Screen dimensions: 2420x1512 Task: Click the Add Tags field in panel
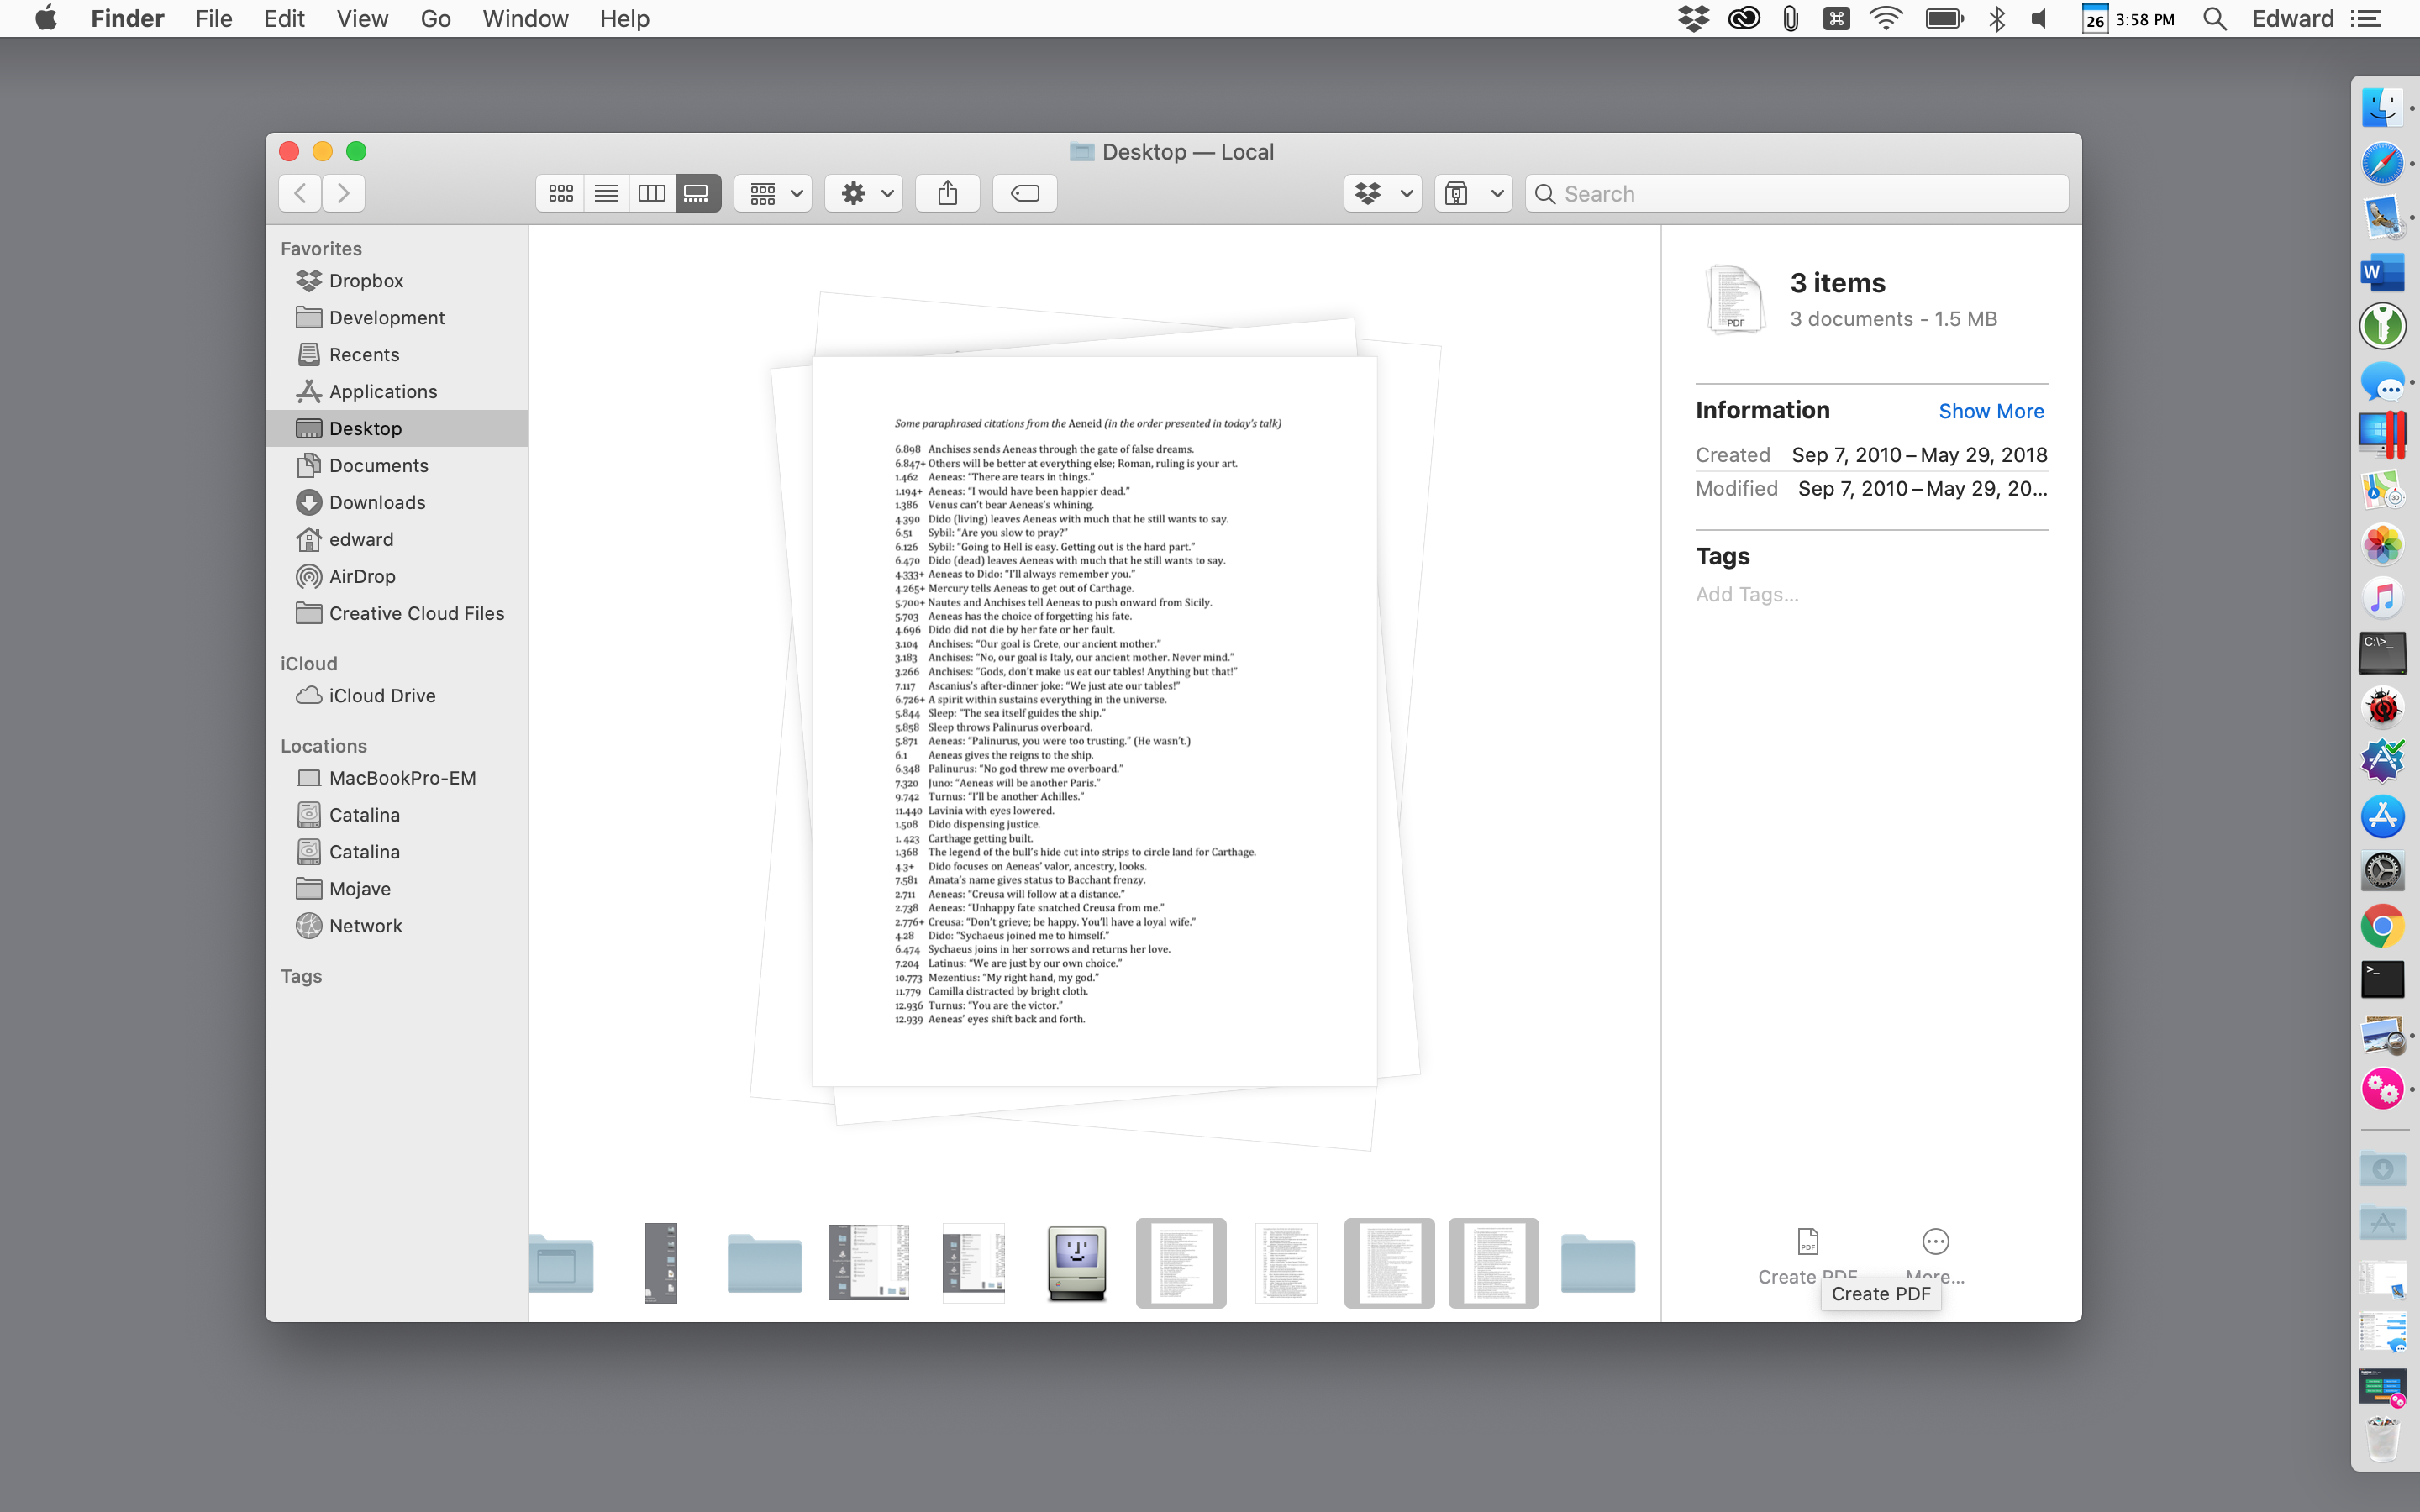[1746, 594]
